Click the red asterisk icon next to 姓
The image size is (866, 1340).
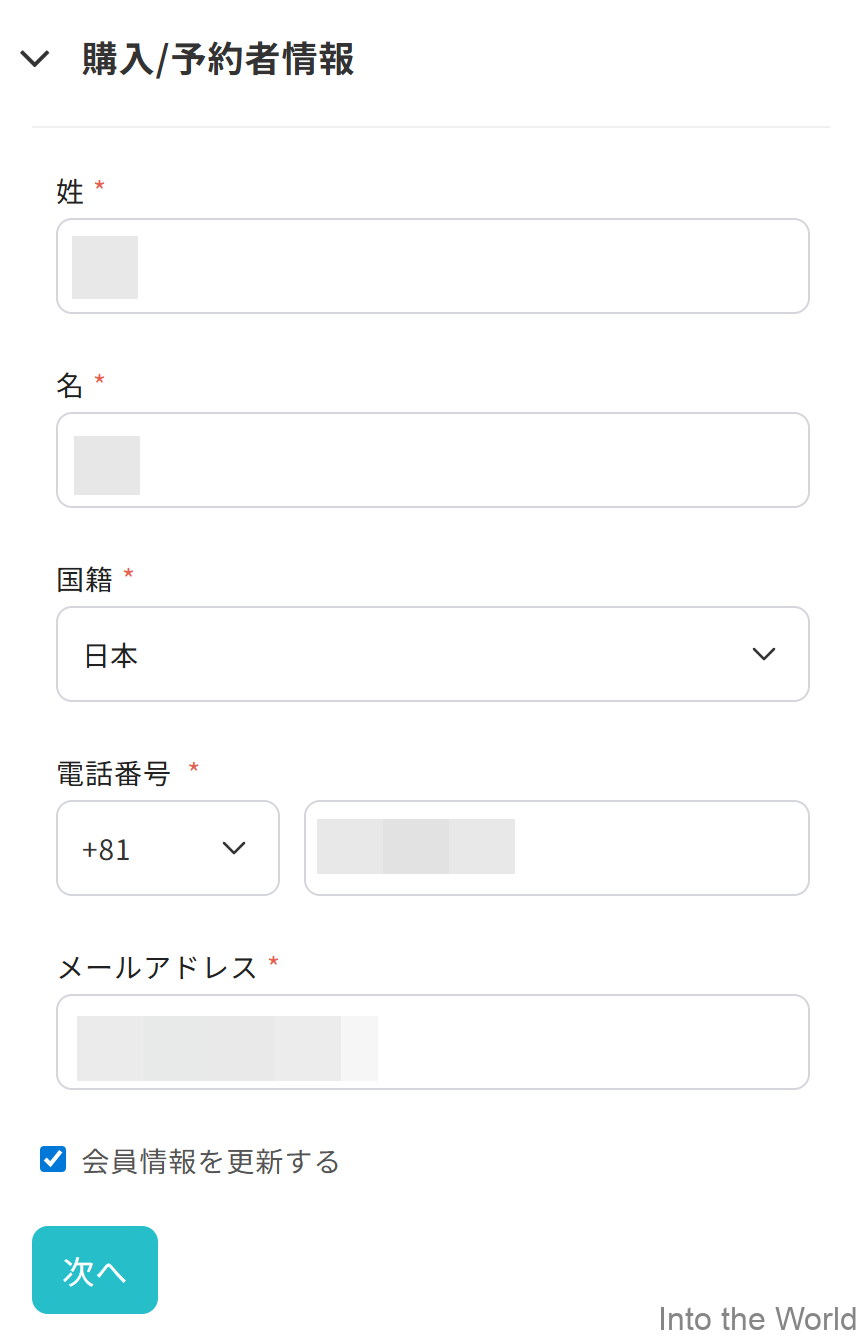click(98, 185)
